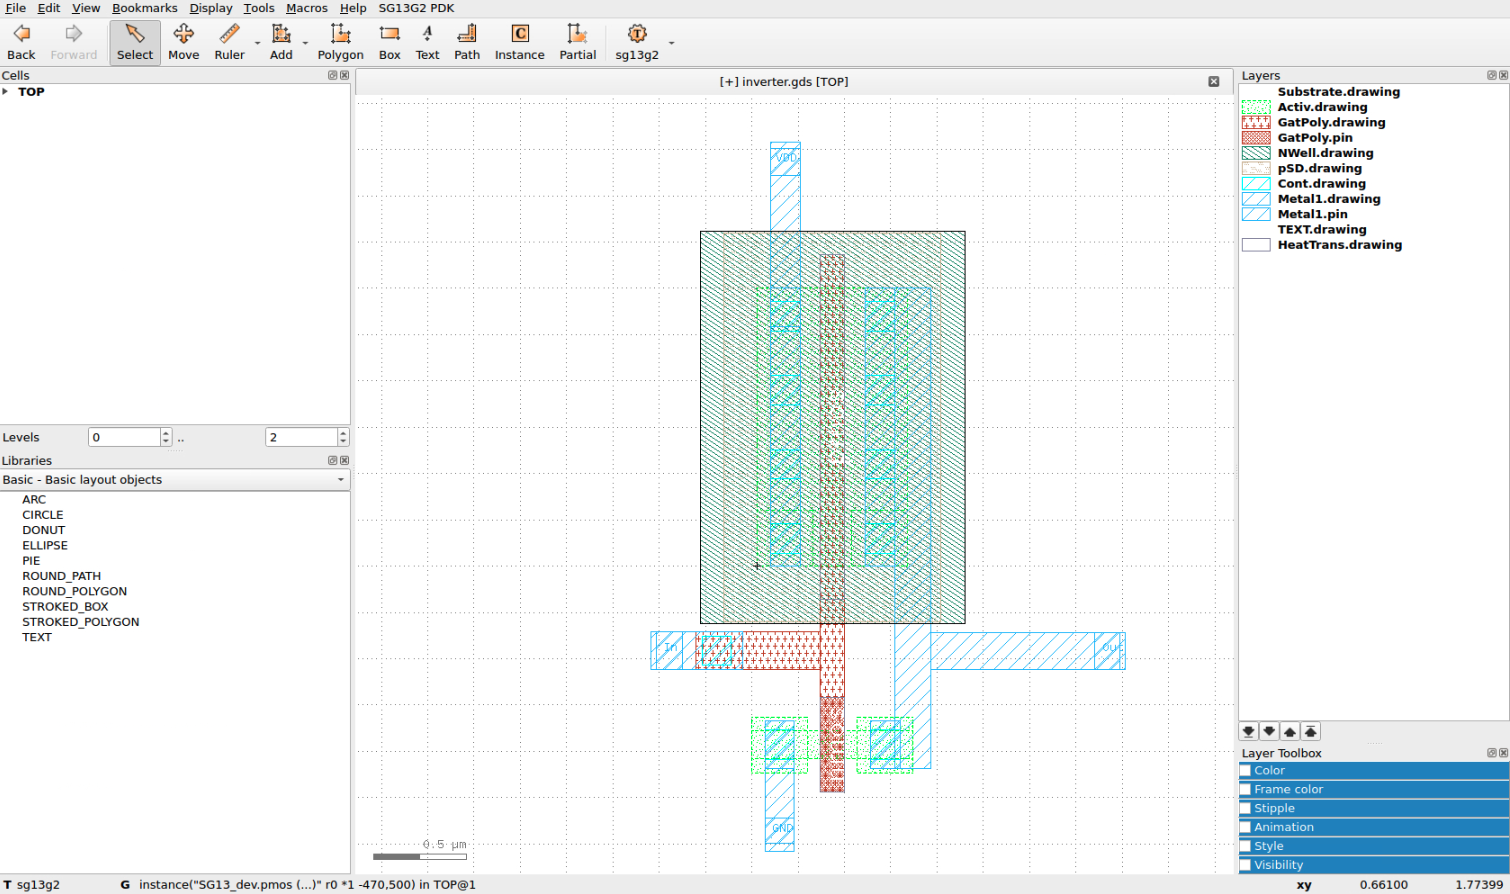The image size is (1510, 894).
Task: Click the minimum hierarchy level field
Action: (x=124, y=437)
